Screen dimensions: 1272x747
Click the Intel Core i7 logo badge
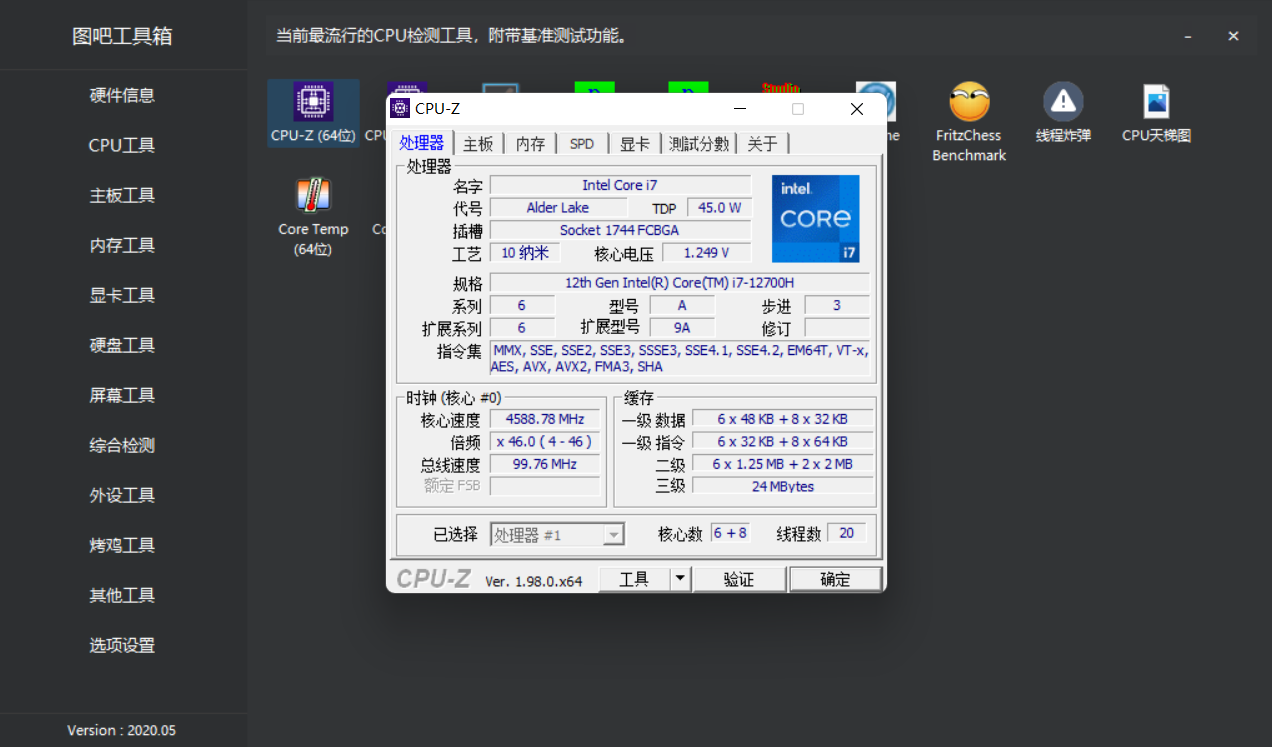point(815,219)
